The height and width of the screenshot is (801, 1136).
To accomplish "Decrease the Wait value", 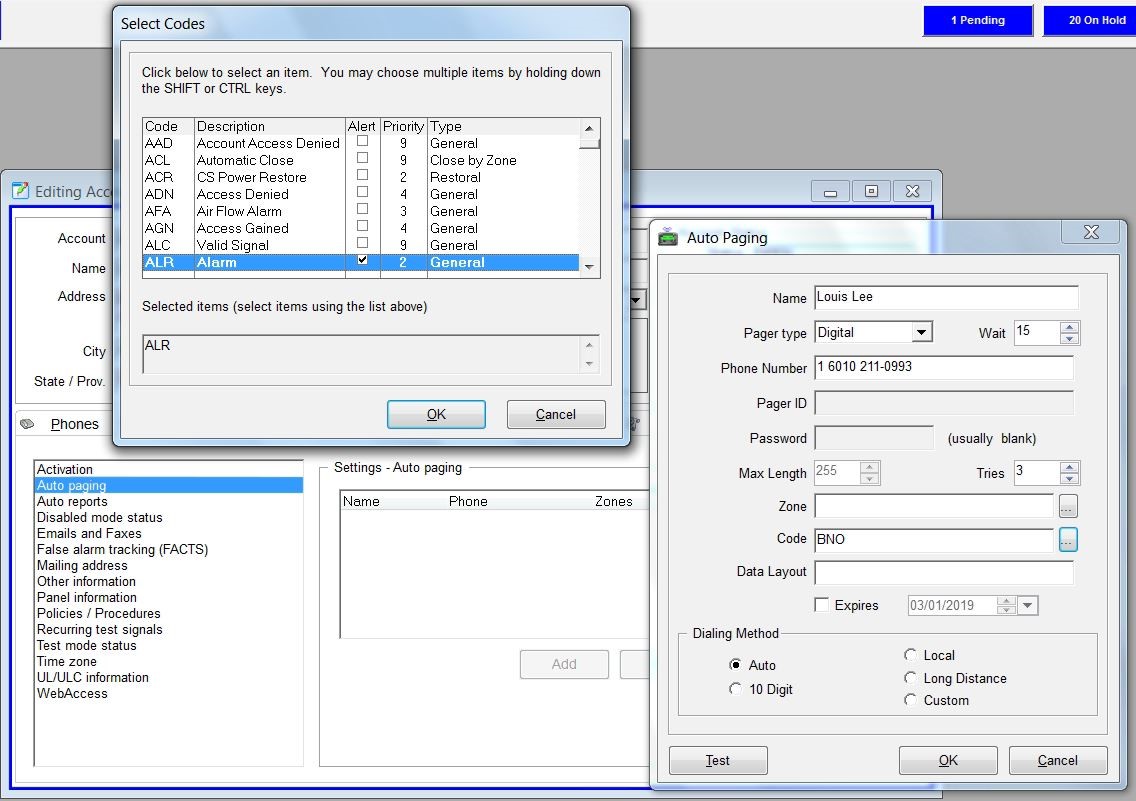I will click(x=1069, y=338).
